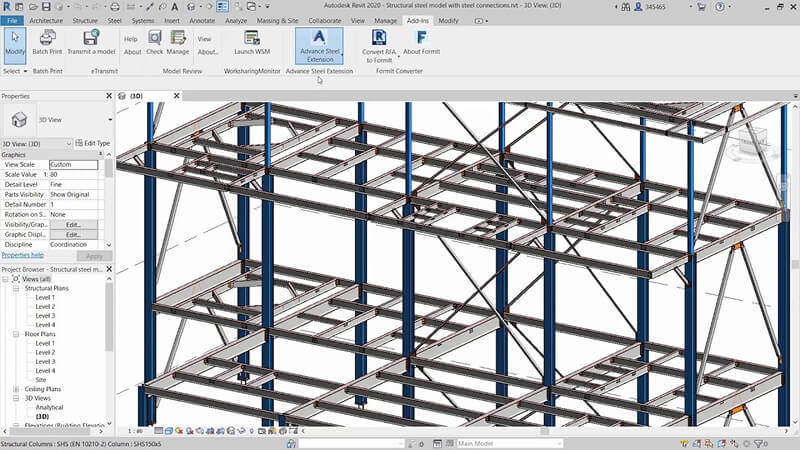Click help question mark icon
800x450 pixels.
pos(720,7)
